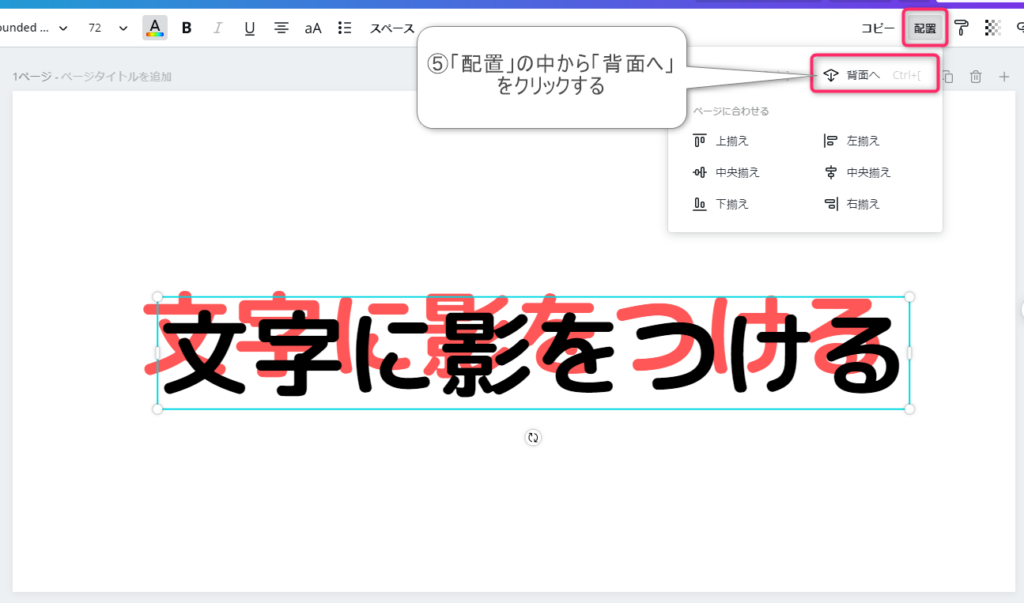Toggle bulleted list formatting
The image size is (1024, 603).
coord(345,28)
